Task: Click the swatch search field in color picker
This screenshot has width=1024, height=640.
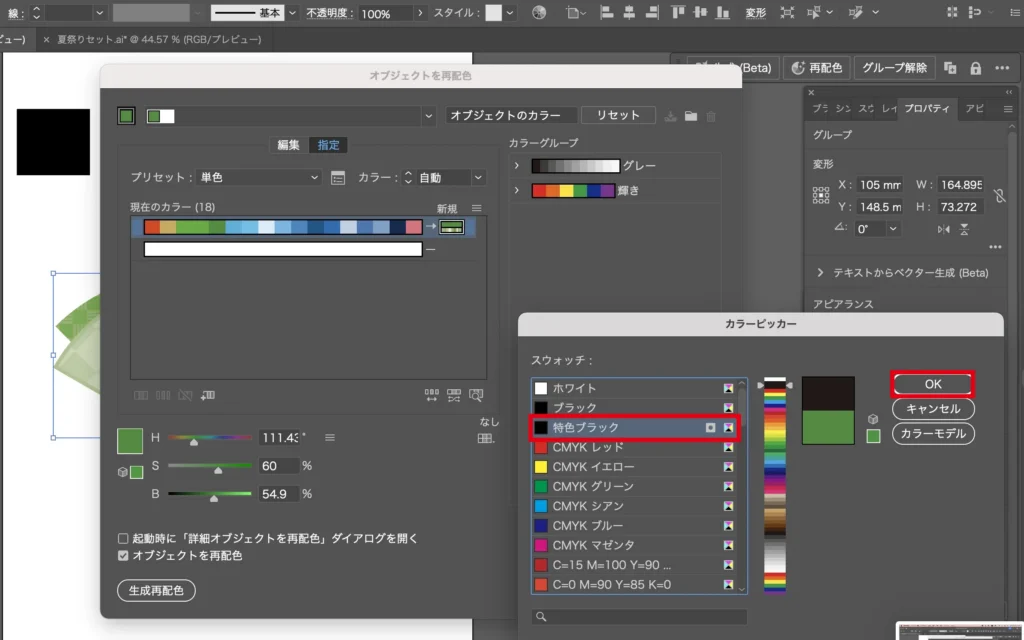Action: point(640,616)
